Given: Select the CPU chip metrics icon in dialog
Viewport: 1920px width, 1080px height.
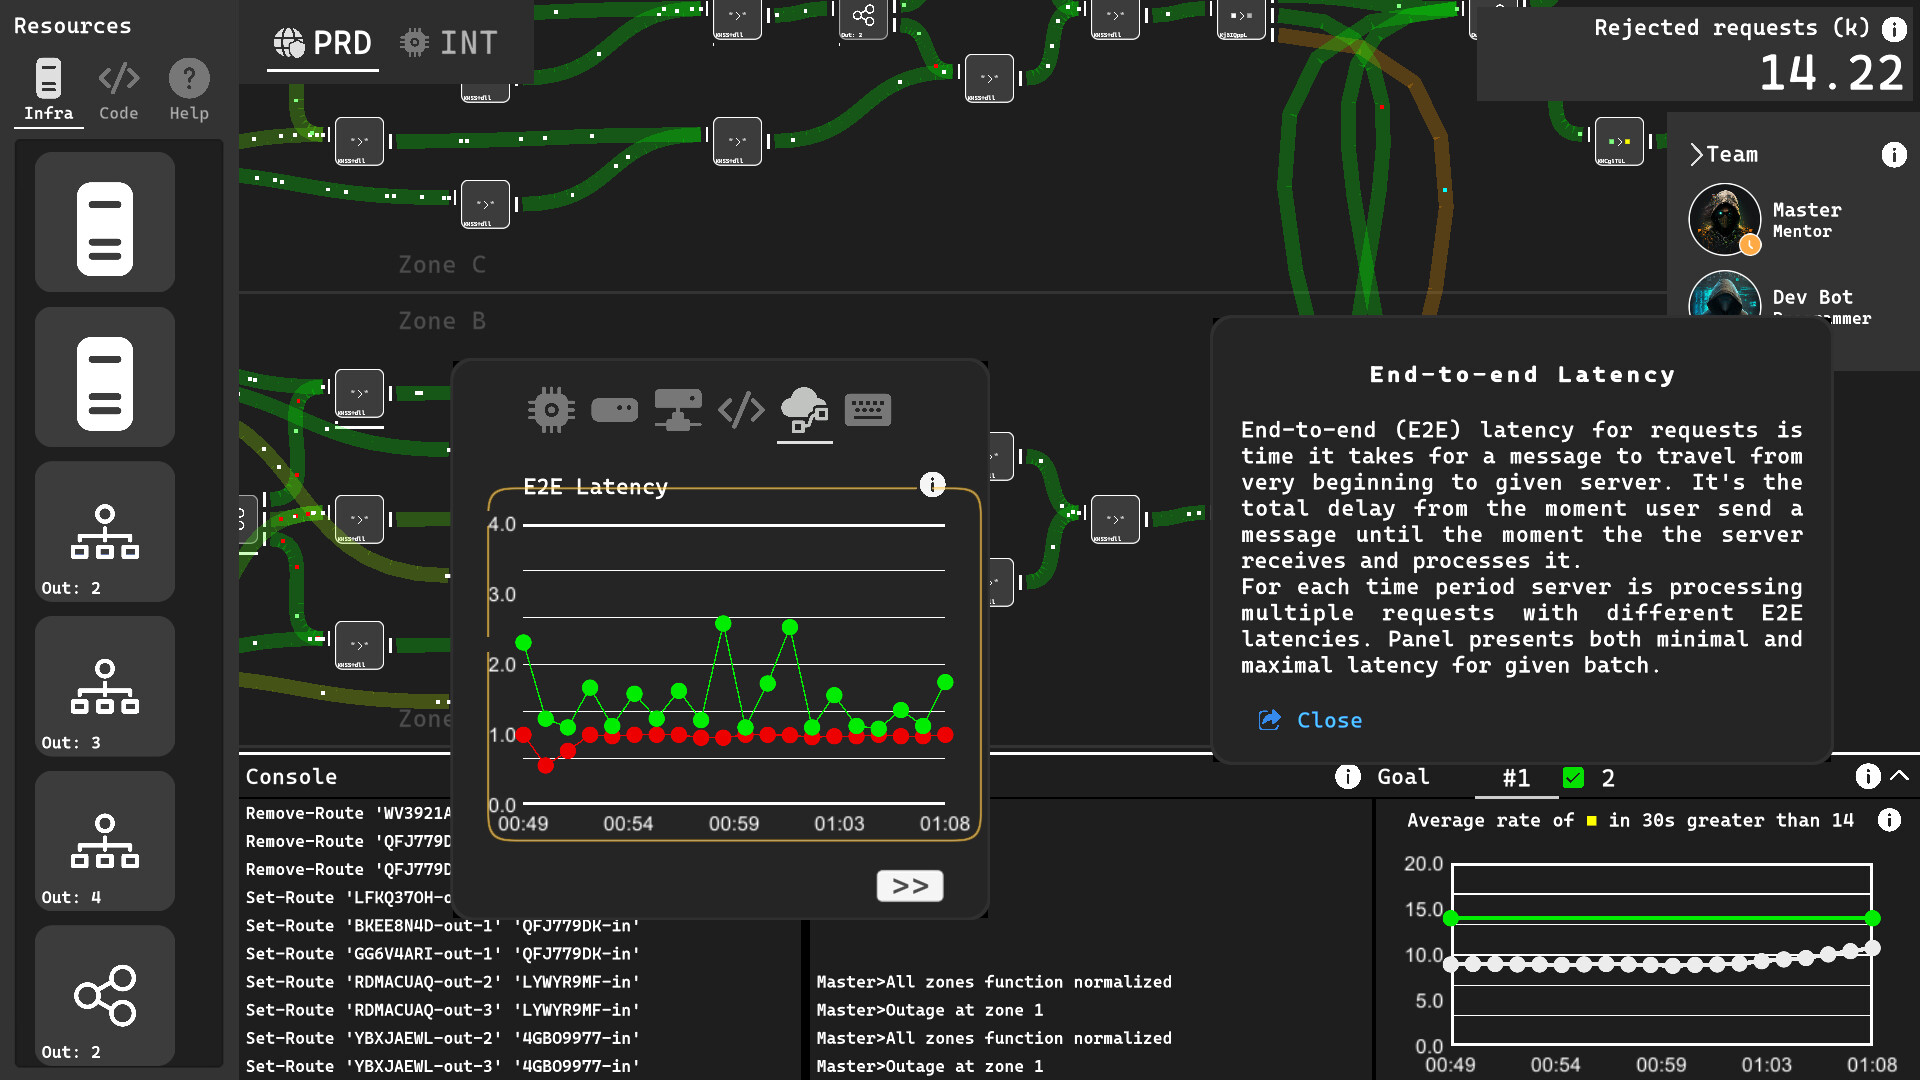Looking at the screenshot, I should point(551,409).
